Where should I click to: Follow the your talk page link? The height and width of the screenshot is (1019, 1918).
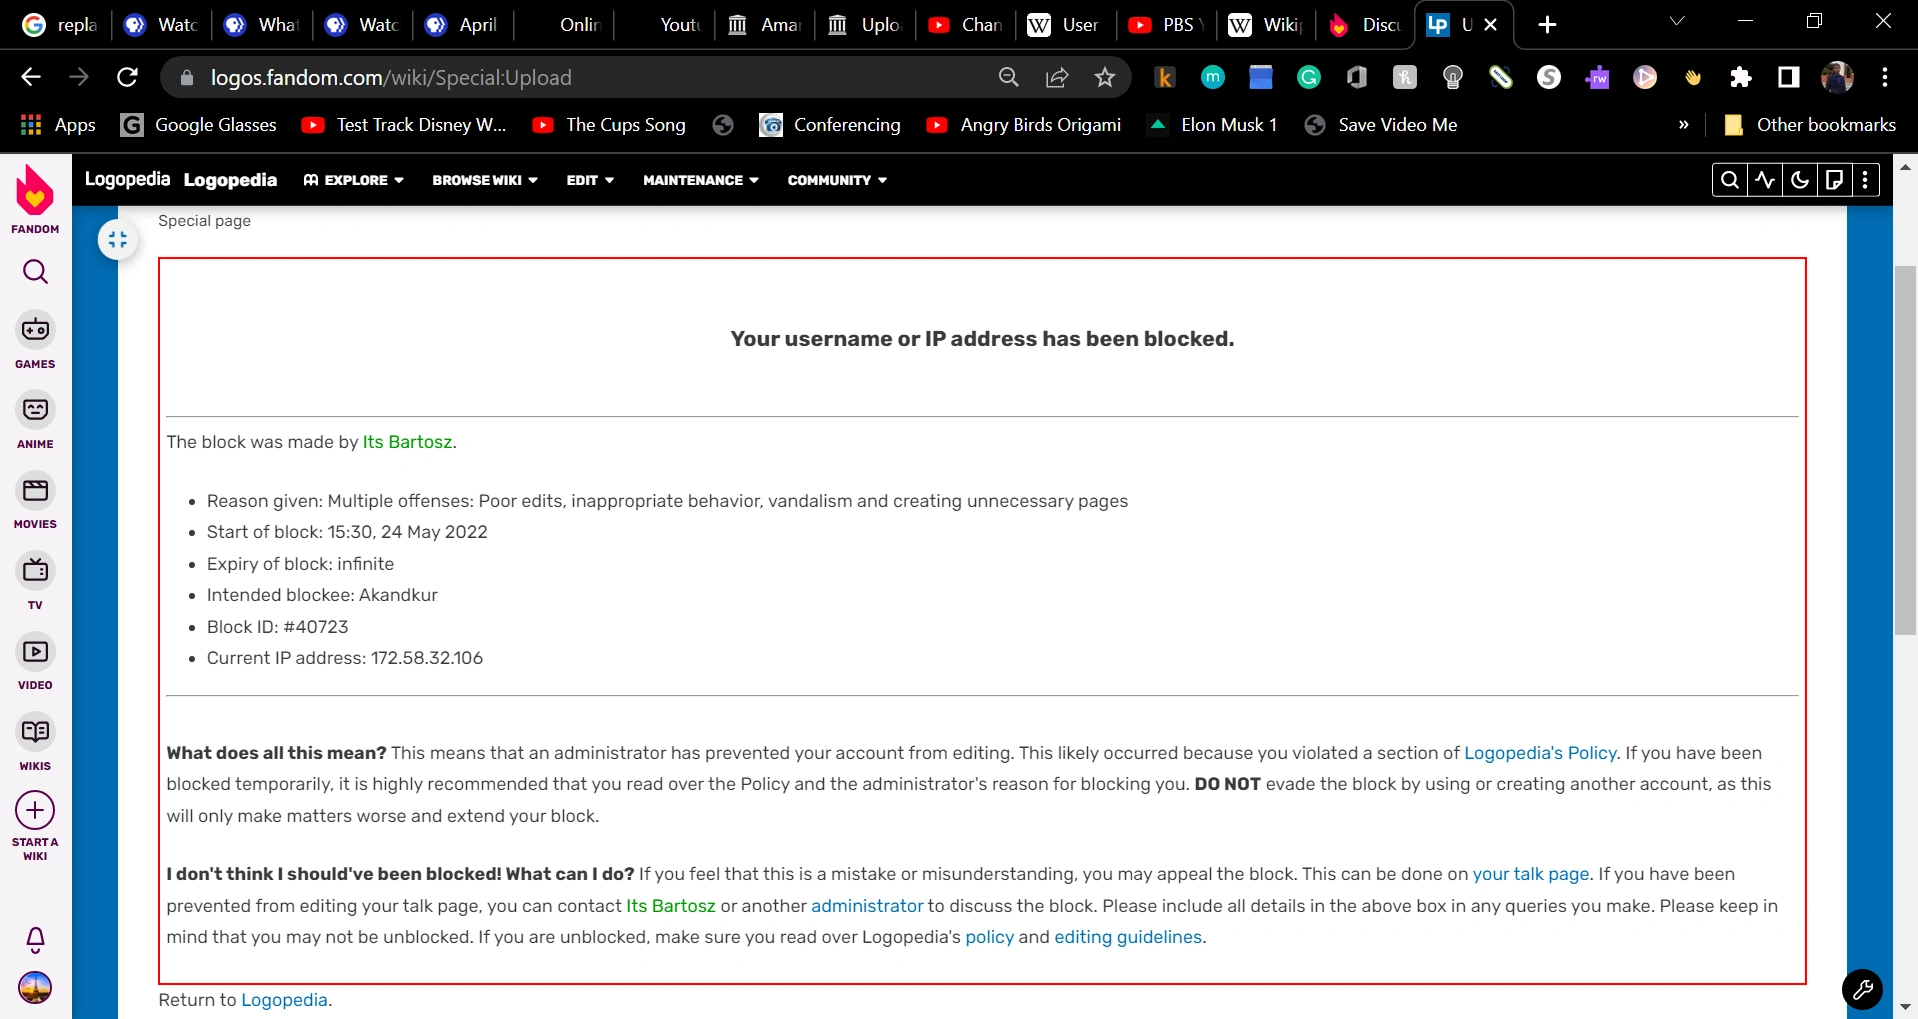pyautogui.click(x=1530, y=874)
